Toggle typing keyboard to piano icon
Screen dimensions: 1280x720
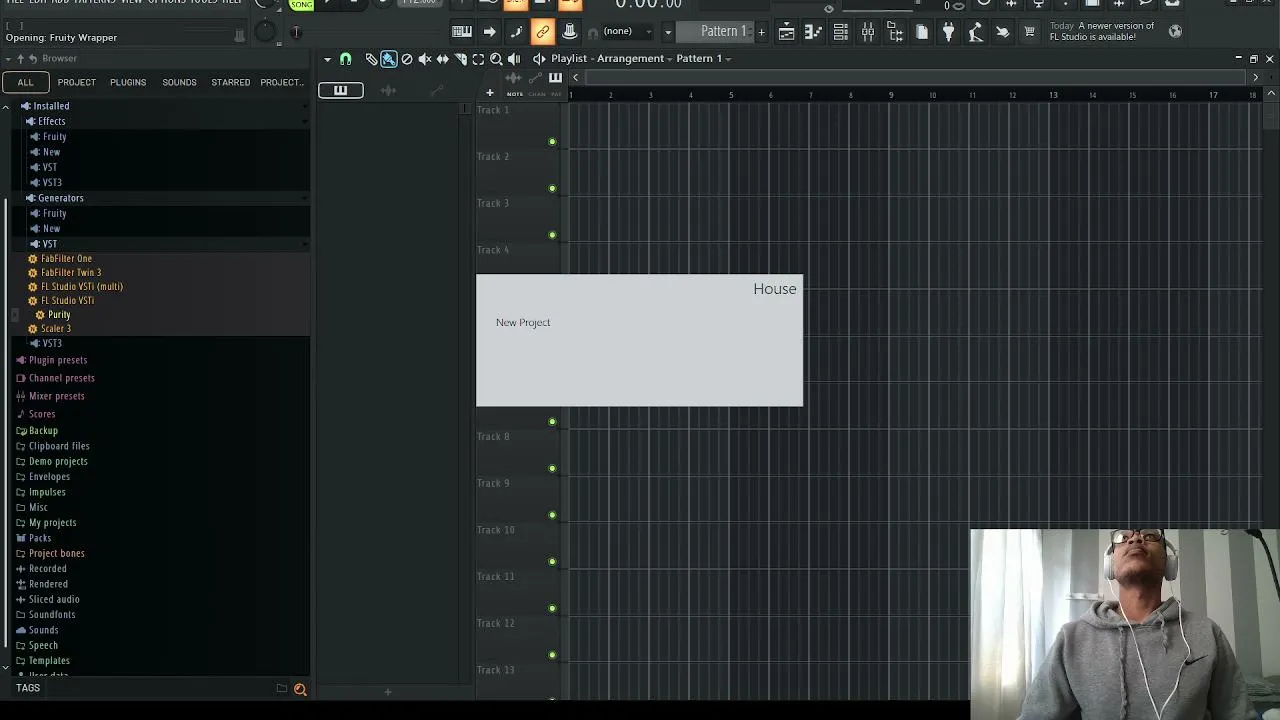click(462, 32)
